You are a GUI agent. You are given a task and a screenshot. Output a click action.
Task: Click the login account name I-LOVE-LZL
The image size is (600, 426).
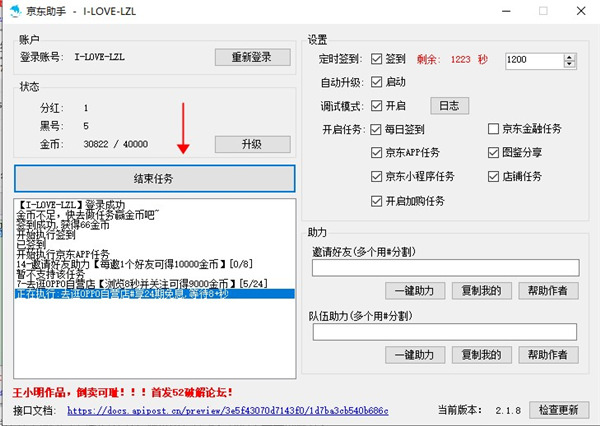(99, 57)
